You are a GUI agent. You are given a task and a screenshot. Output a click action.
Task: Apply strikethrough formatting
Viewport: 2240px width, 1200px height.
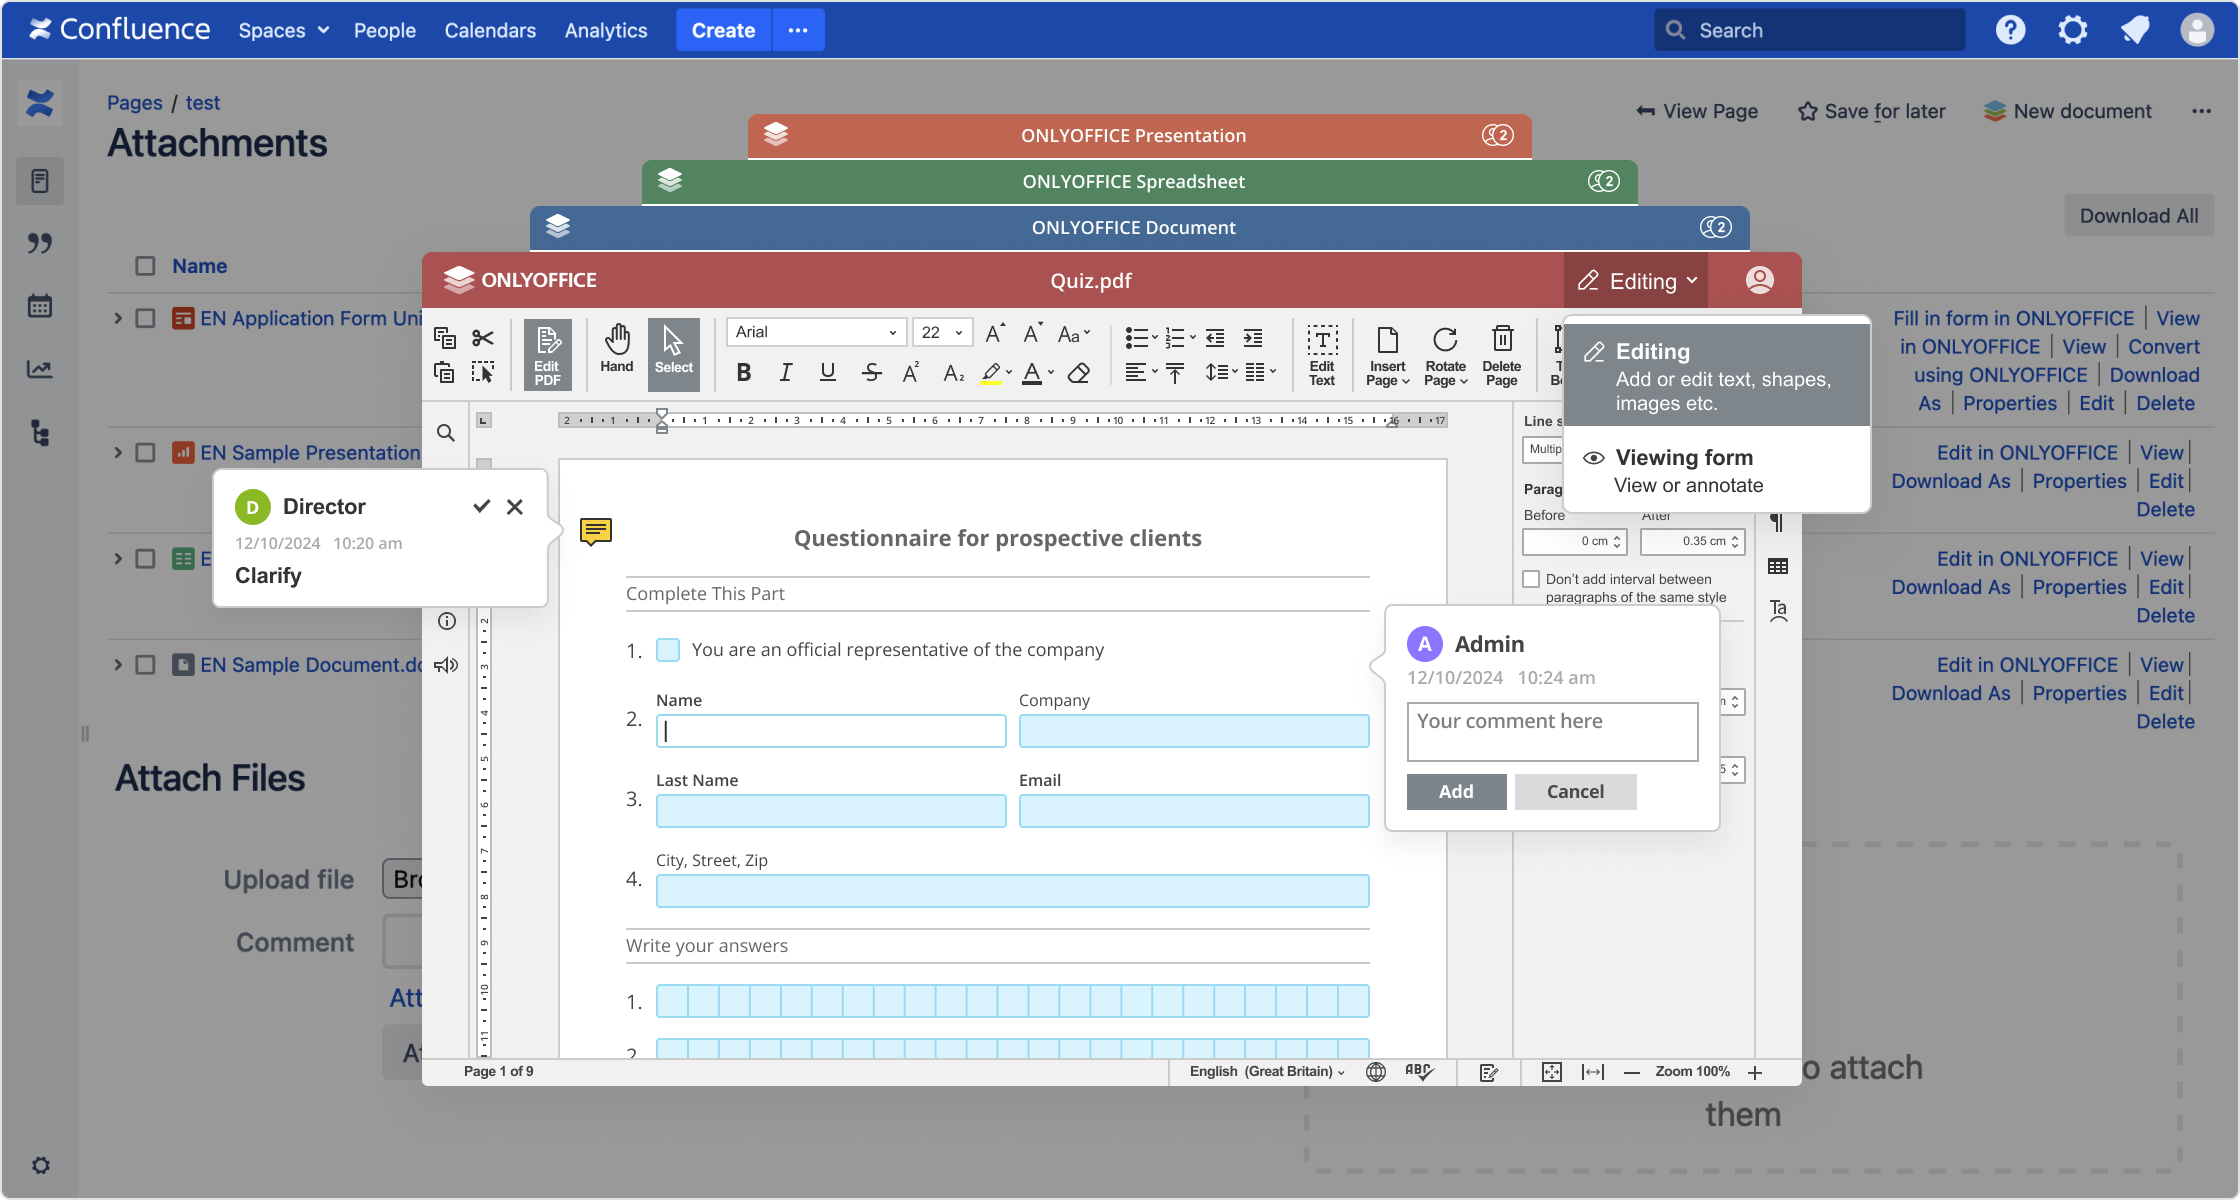(x=871, y=373)
